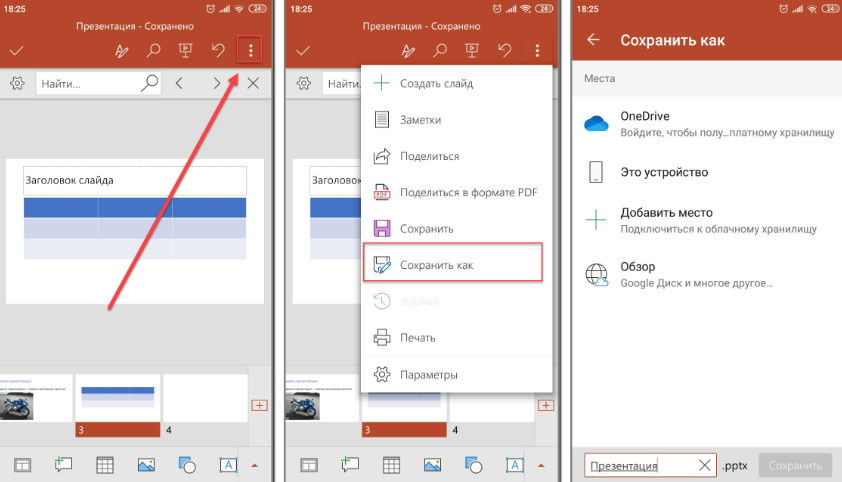
Task: Select Создать слайд from the menu
Action: coord(436,84)
